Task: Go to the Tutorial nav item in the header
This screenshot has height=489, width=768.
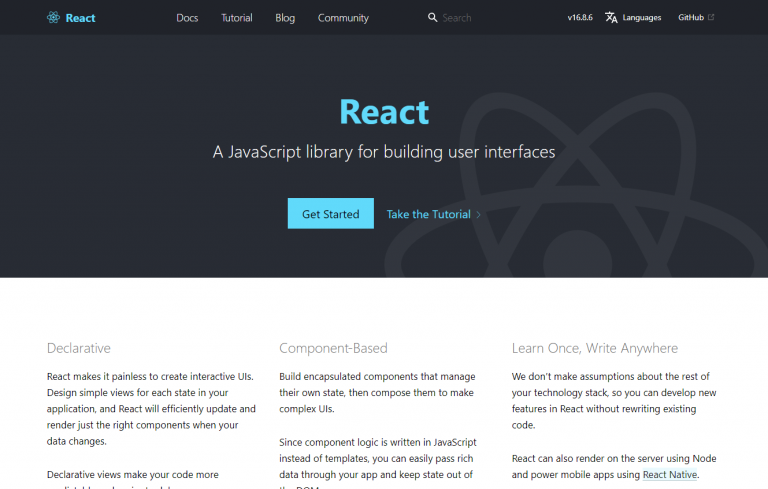Action: (237, 18)
